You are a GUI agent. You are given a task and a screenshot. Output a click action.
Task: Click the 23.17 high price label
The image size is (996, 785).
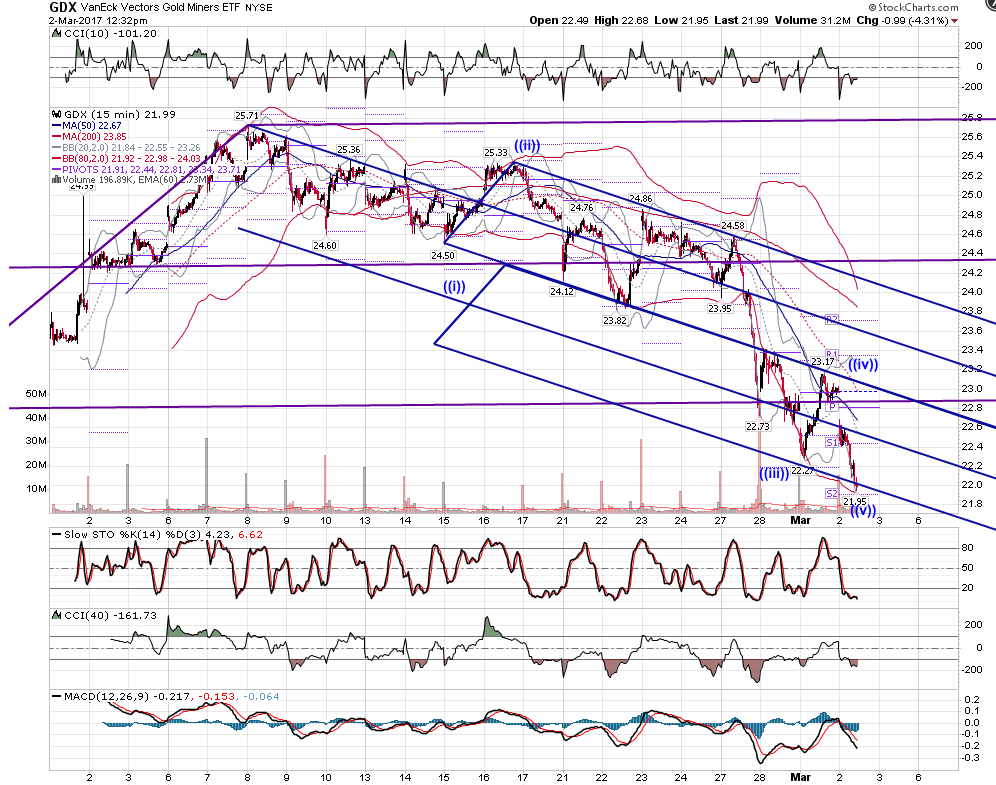[823, 361]
